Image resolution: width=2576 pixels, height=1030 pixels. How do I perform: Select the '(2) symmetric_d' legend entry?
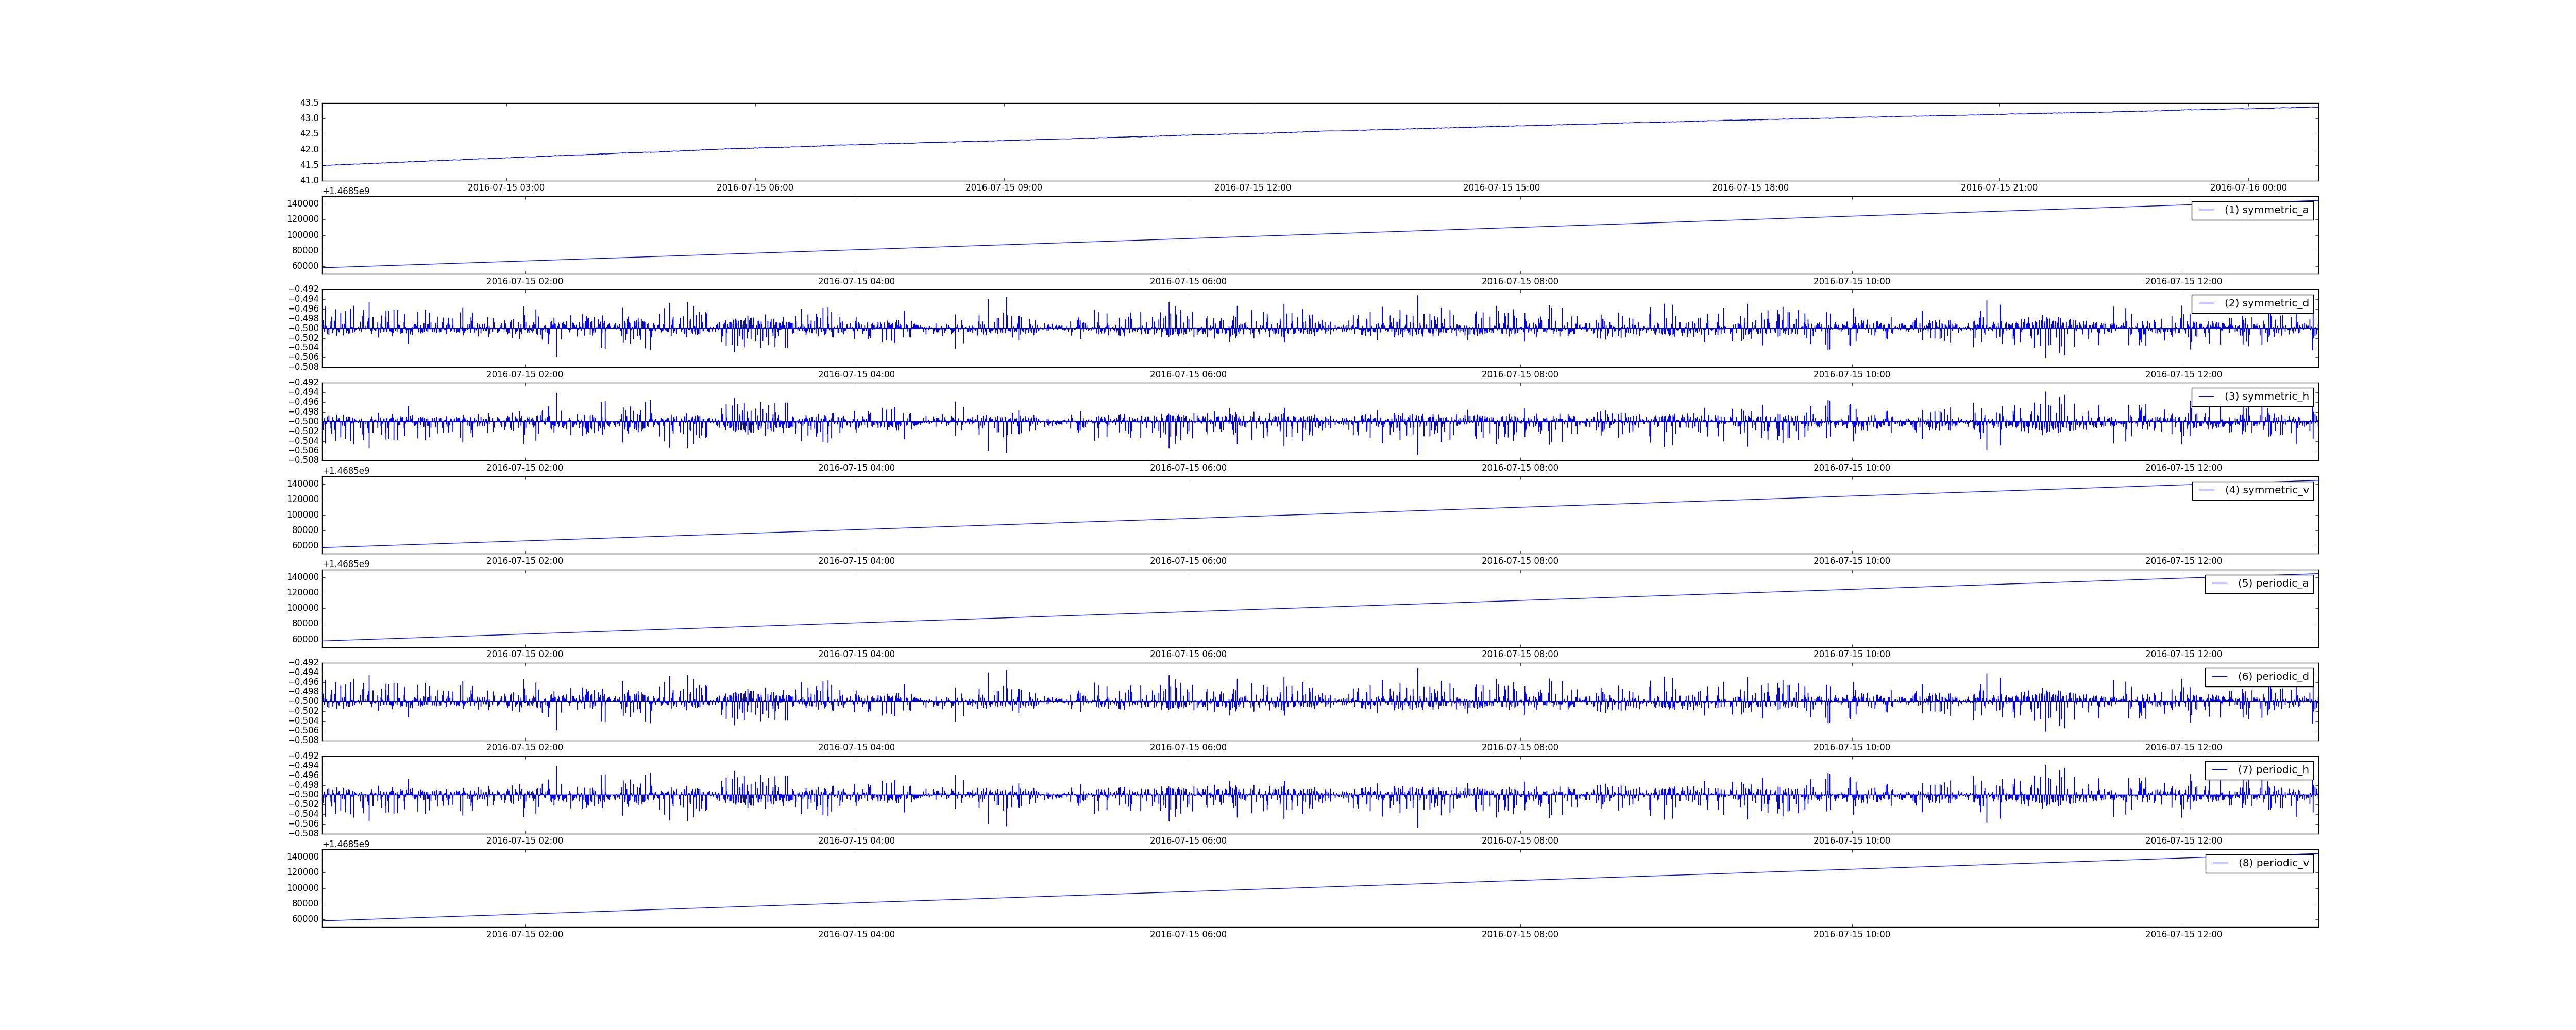click(x=2266, y=303)
